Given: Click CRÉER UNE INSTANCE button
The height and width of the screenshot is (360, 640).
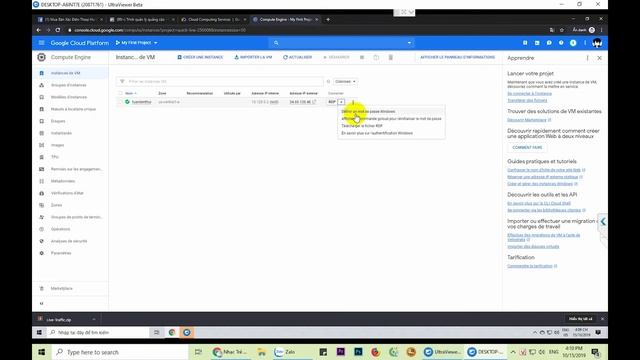Looking at the screenshot, I should pyautogui.click(x=200, y=58).
